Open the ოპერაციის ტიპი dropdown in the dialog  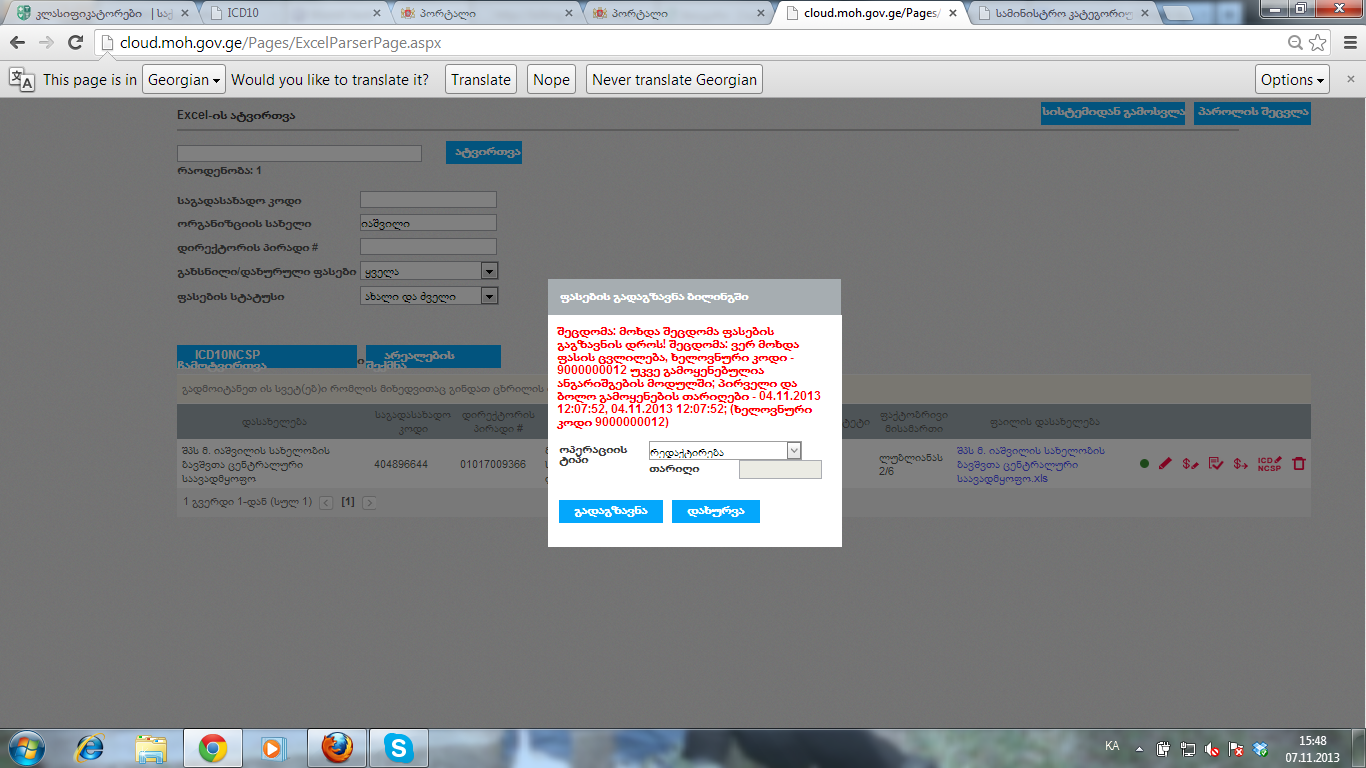[725, 451]
